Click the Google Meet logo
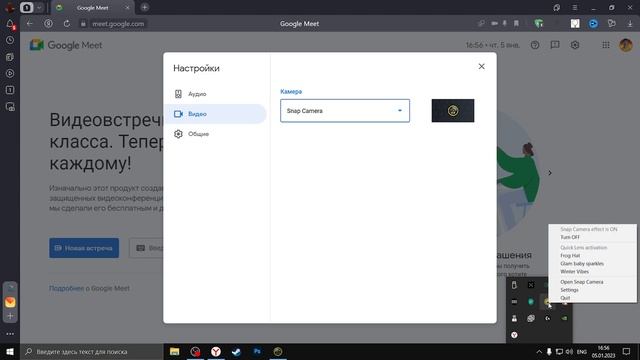The width and height of the screenshot is (640, 360). click(x=66, y=45)
